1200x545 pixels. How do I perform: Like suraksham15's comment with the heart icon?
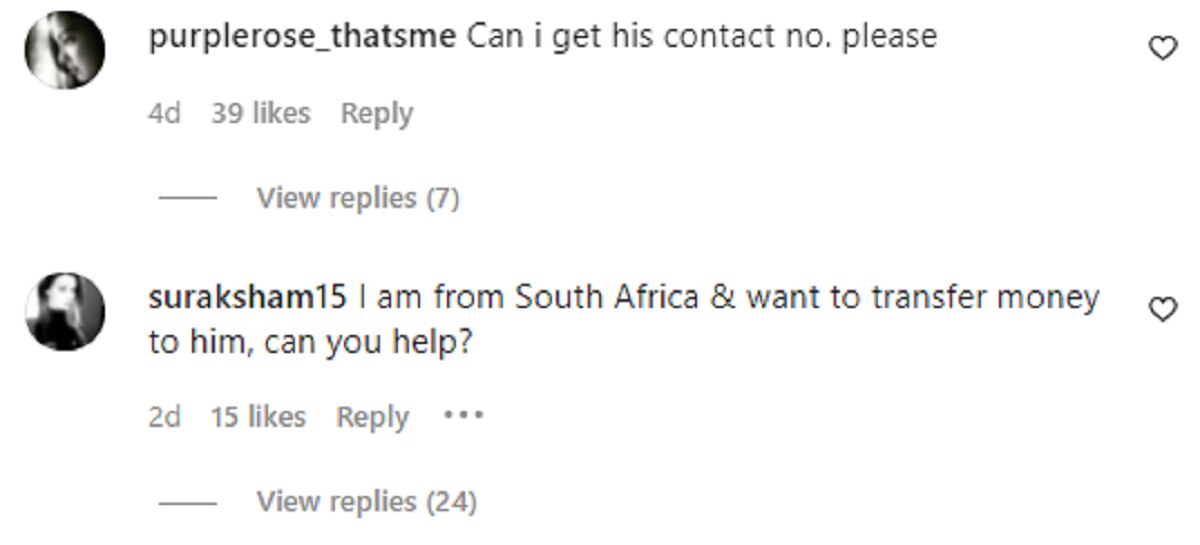[x=1162, y=311]
